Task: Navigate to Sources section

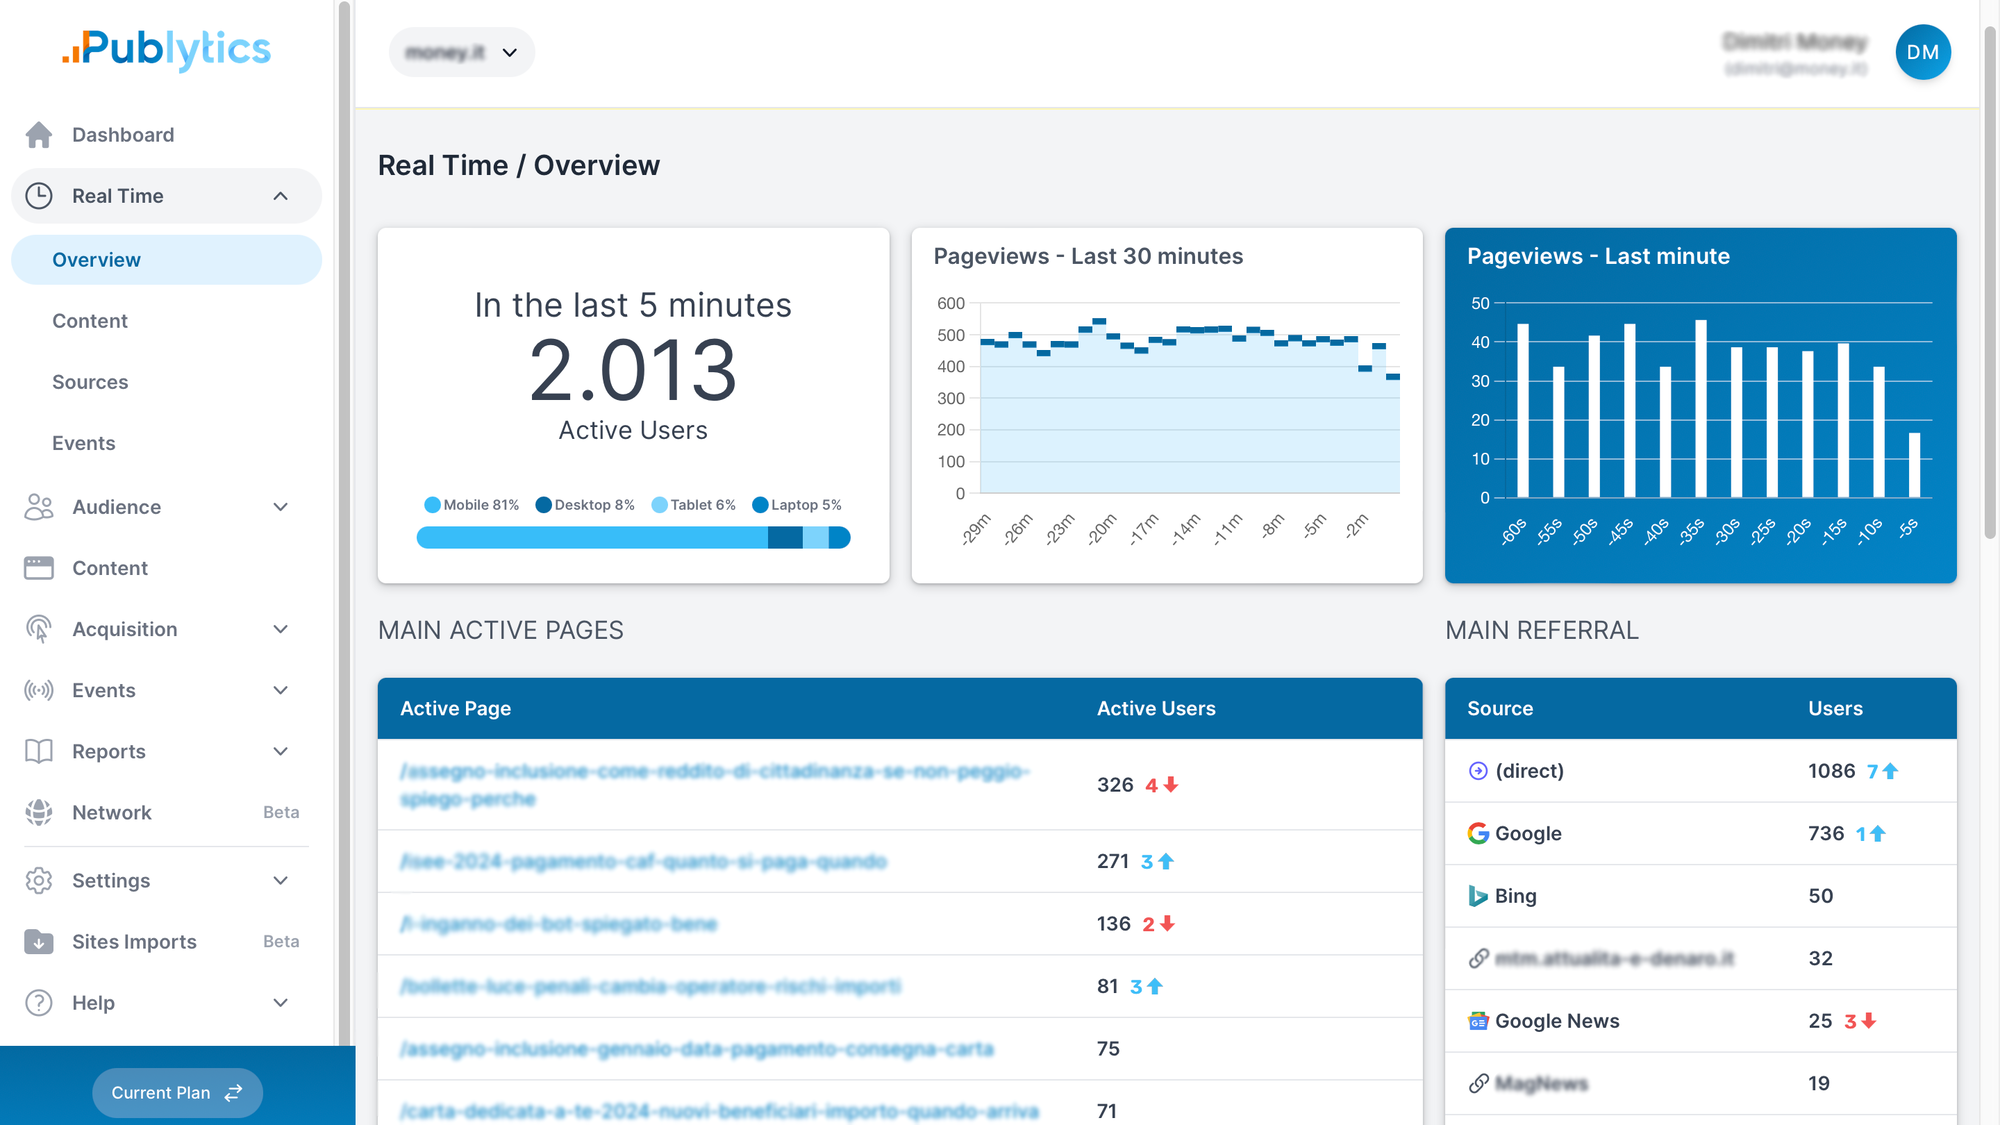Action: pyautogui.click(x=91, y=382)
